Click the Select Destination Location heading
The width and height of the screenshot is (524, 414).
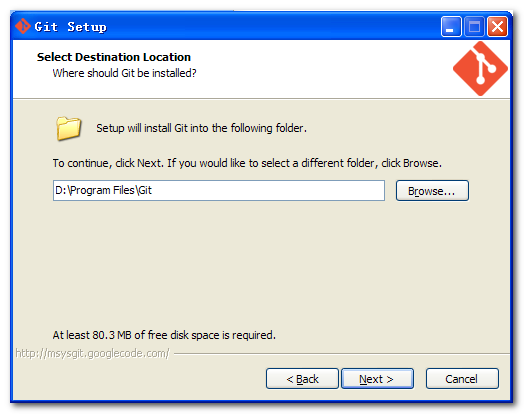pos(114,57)
